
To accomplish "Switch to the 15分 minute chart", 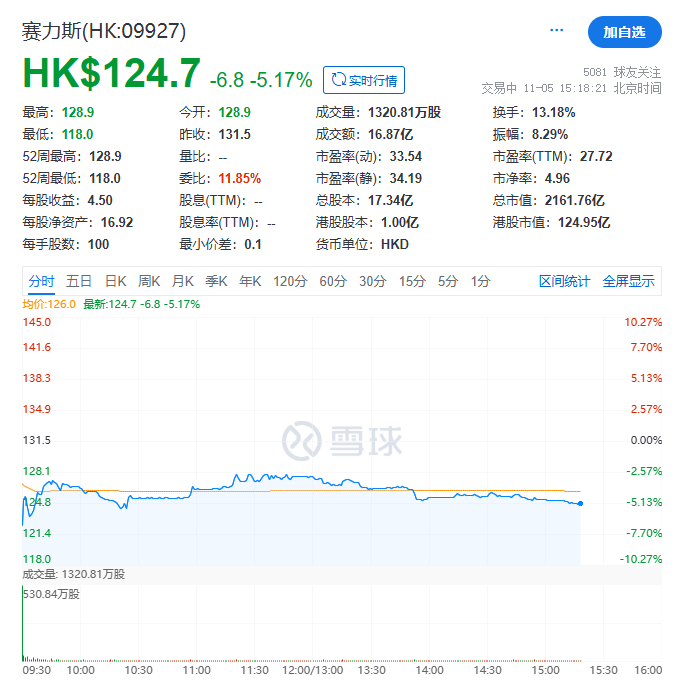I will 412,282.
